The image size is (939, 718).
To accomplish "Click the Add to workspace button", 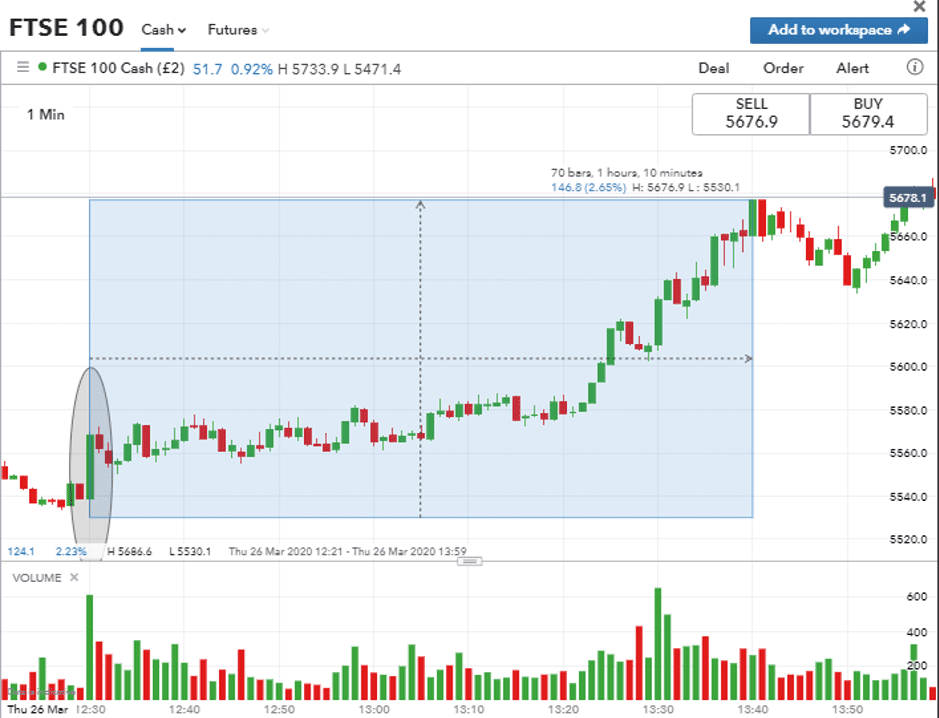I will point(838,30).
